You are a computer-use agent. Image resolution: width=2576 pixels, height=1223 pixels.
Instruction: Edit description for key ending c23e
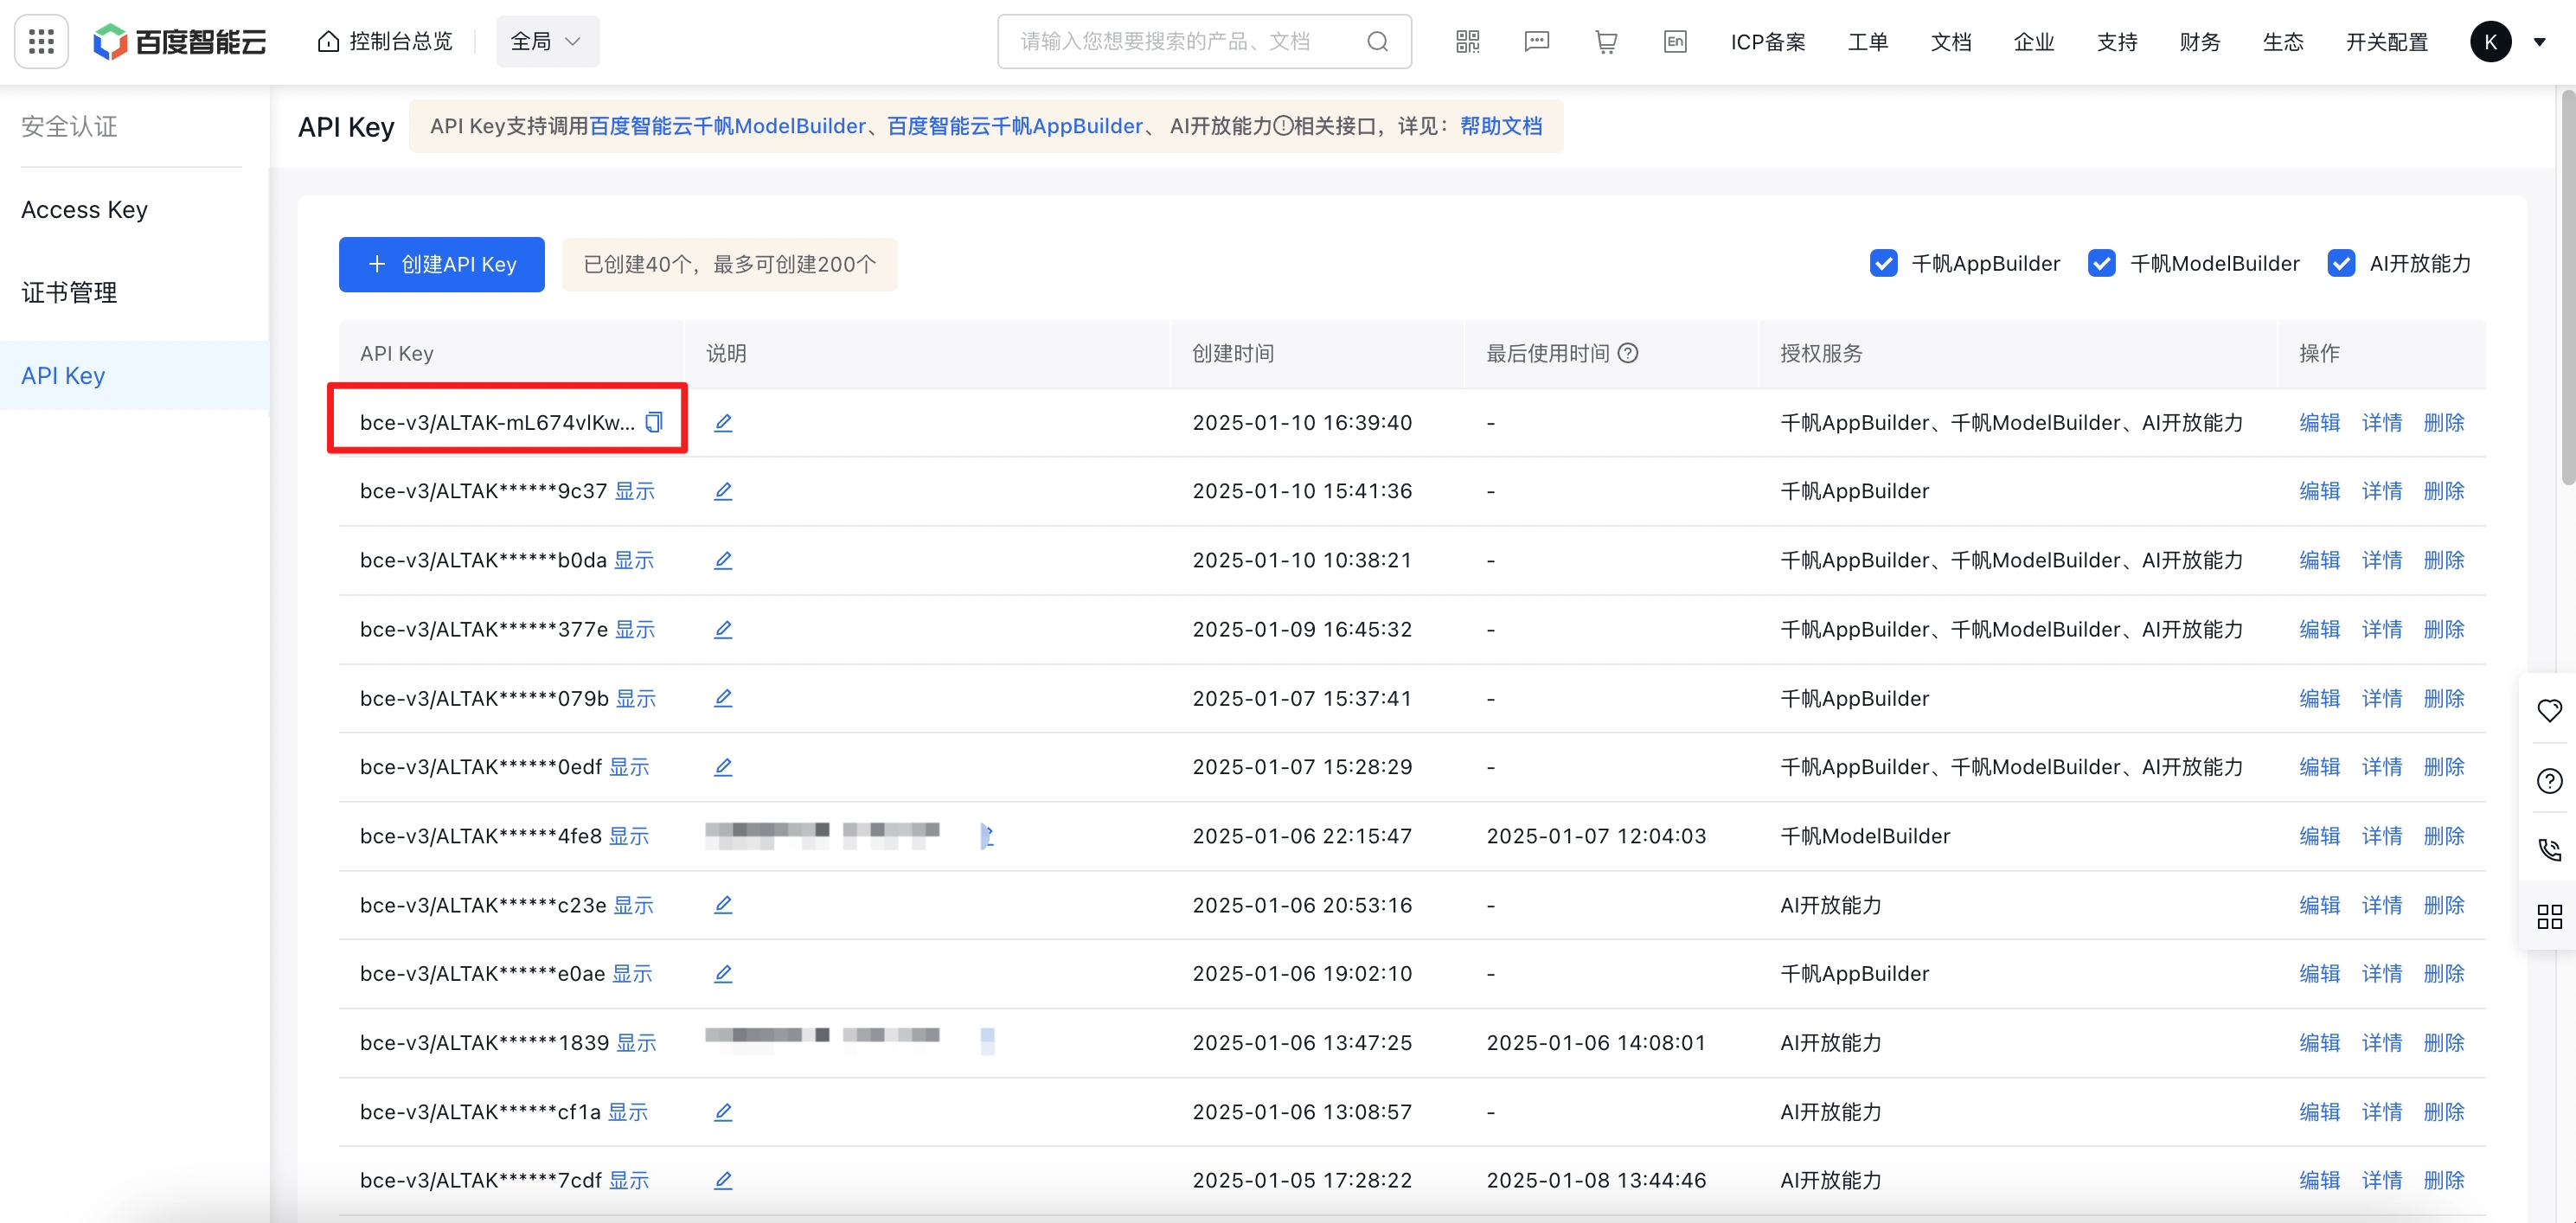point(723,905)
